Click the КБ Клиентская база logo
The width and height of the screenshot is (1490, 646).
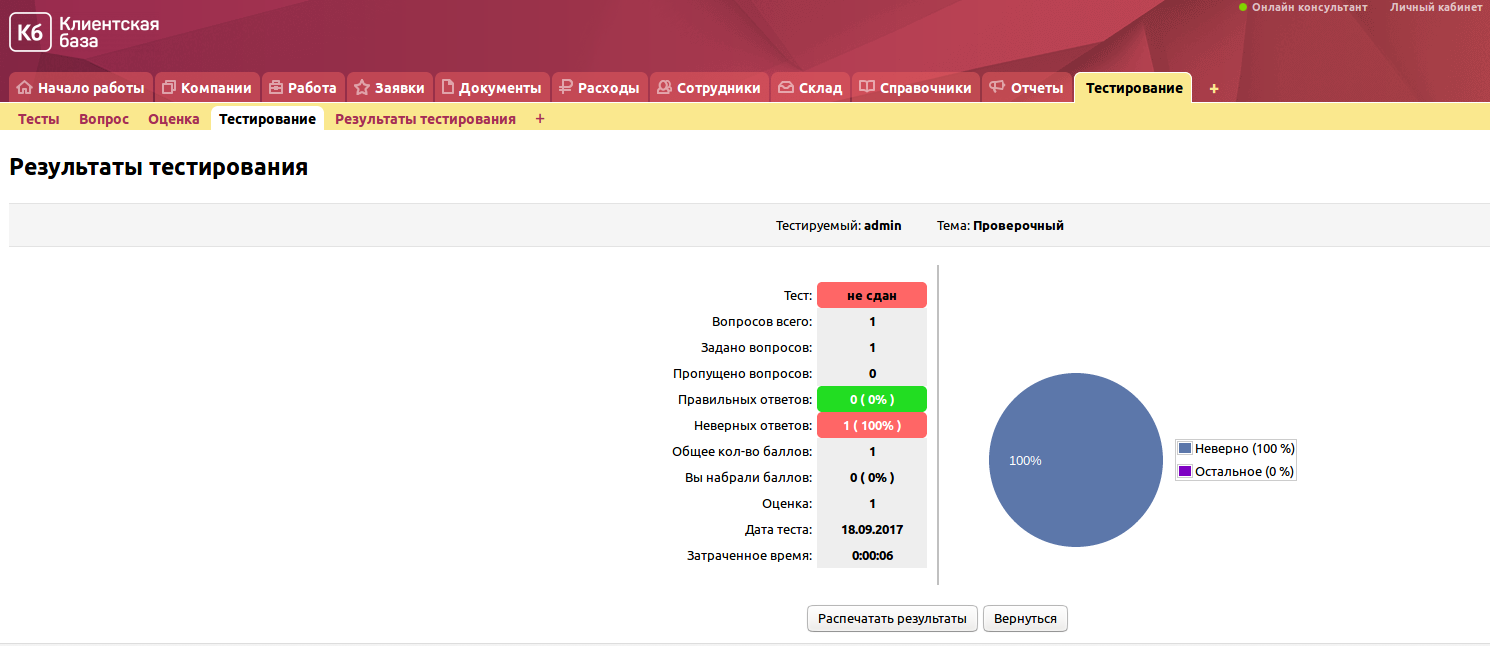pyautogui.click(x=85, y=32)
